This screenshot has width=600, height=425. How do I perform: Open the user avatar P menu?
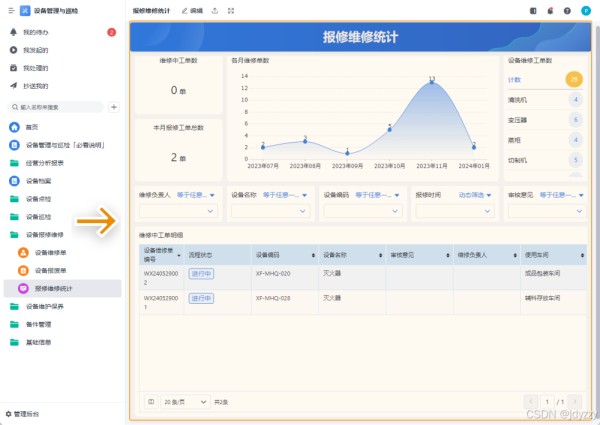pos(586,11)
